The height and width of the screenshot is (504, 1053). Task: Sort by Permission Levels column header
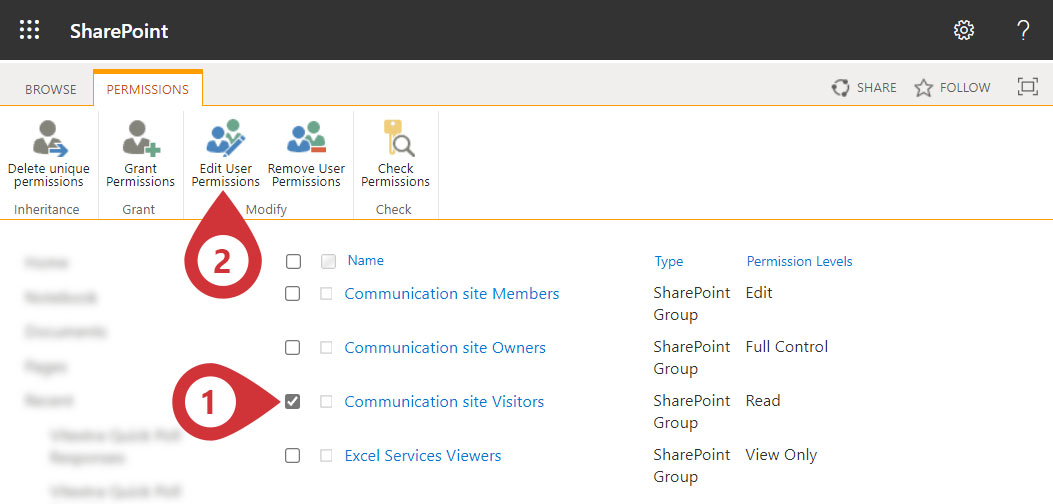coord(799,261)
